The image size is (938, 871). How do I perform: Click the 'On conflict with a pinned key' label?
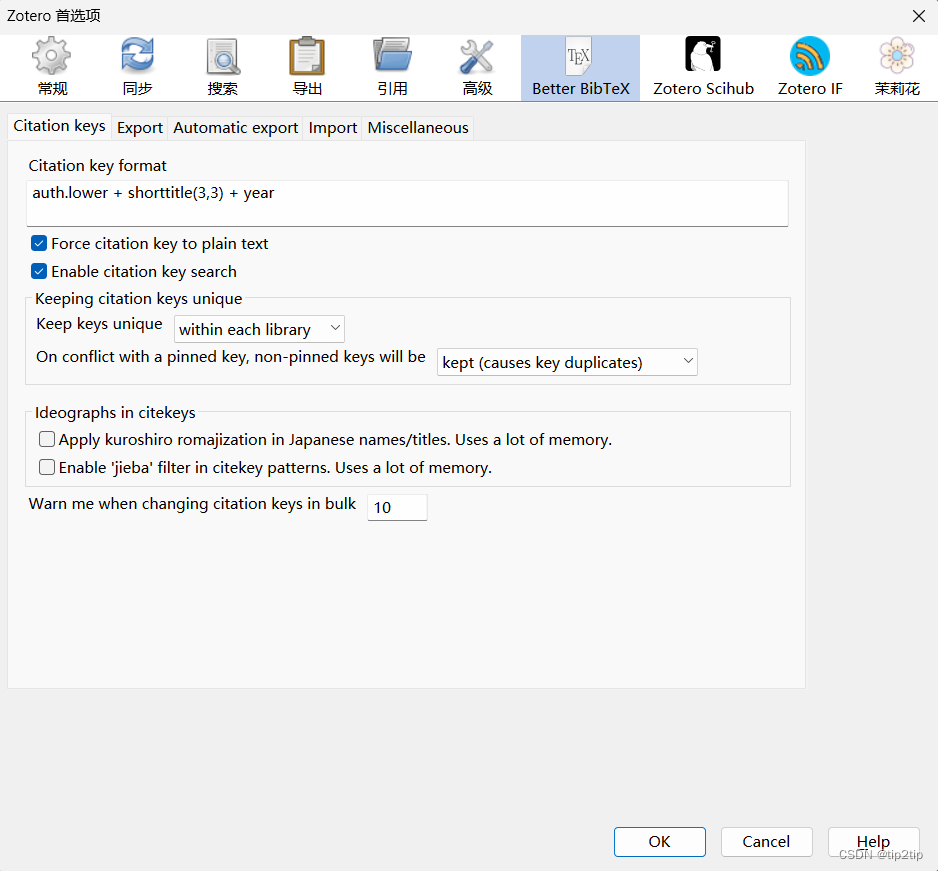[231, 357]
